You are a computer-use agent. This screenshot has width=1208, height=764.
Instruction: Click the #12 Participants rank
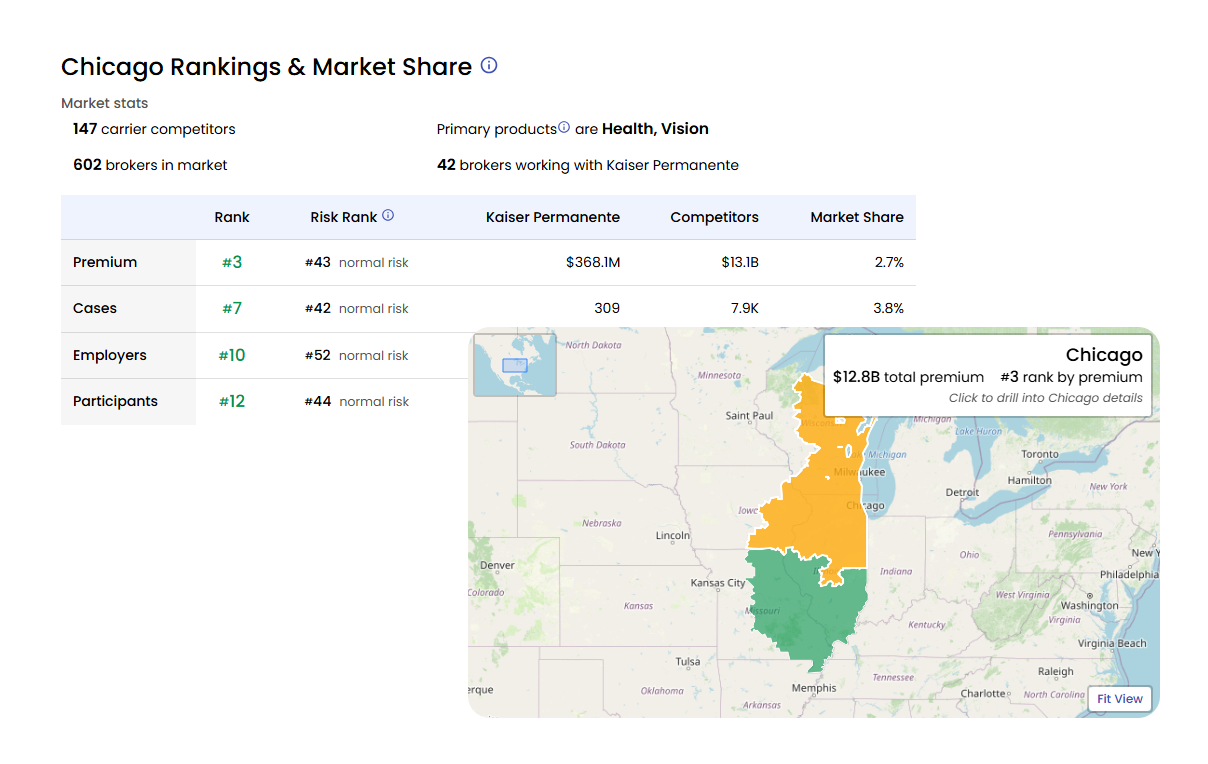231,401
